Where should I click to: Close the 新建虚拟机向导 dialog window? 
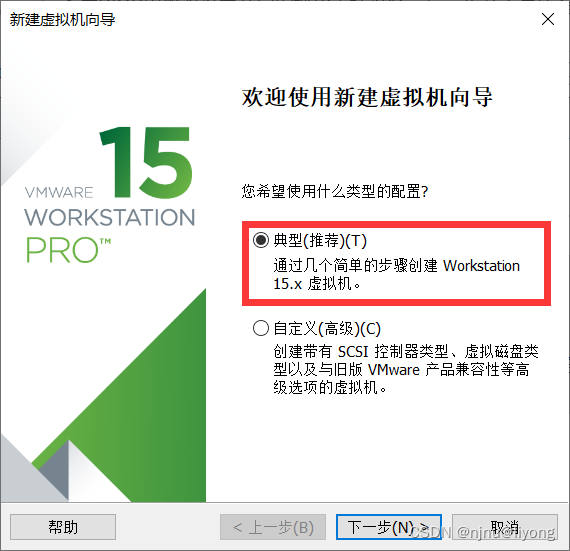coord(547,19)
